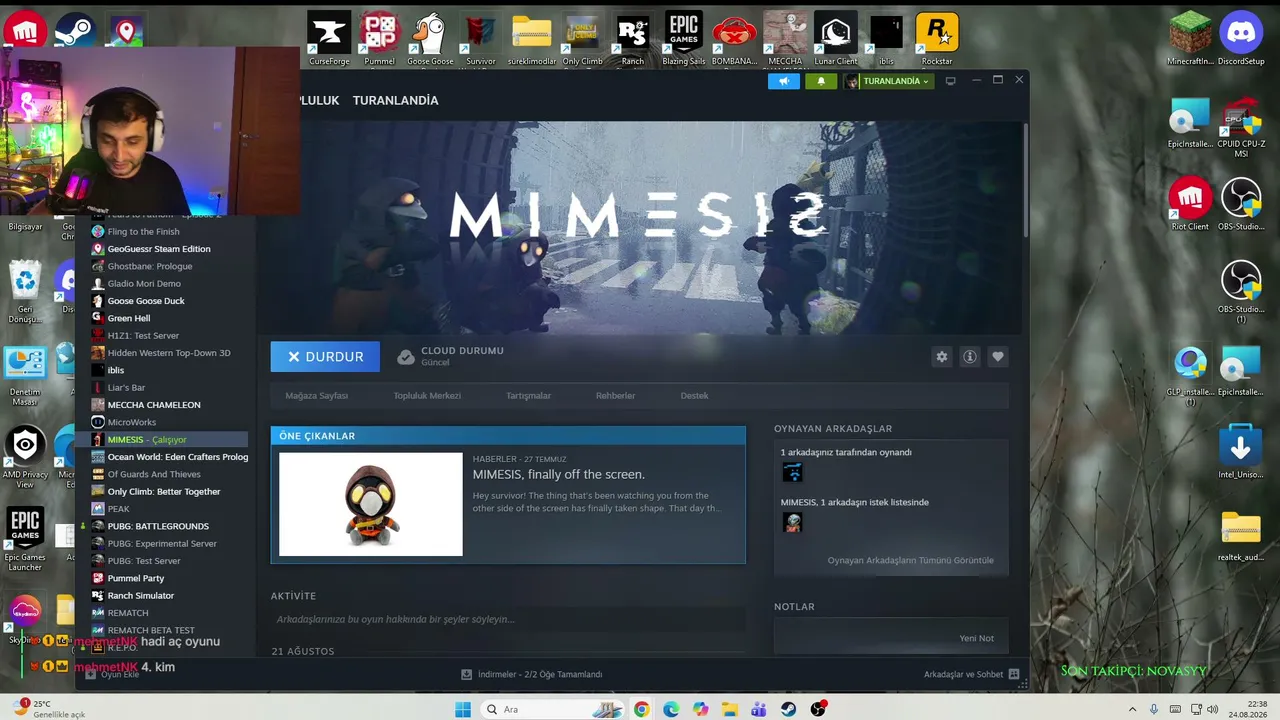This screenshot has width=1280, height=720.
Task: Open DiscordSetup desktop icon
Action: (1241, 40)
